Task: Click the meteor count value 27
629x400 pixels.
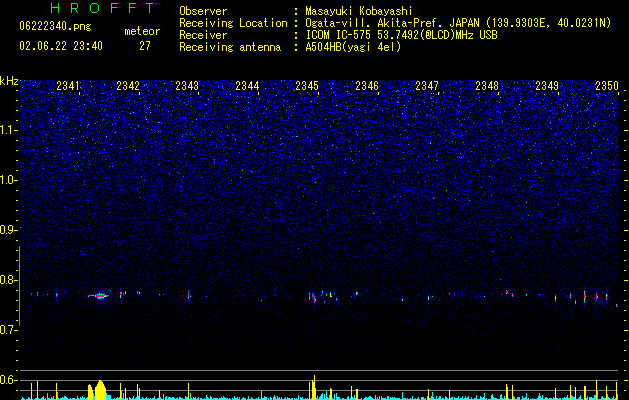Action: coord(145,46)
